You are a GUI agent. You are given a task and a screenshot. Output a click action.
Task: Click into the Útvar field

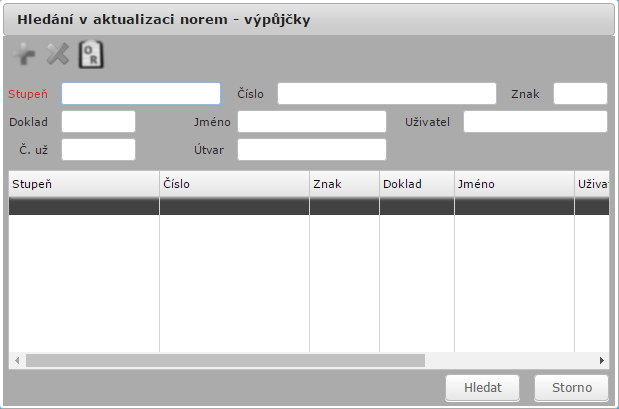311,150
